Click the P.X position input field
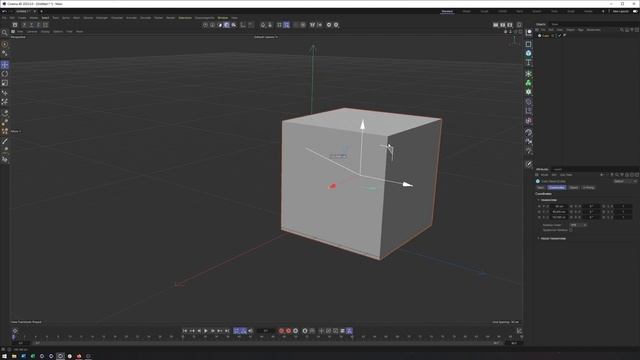Image resolution: width=640 pixels, height=360 pixels. click(x=559, y=207)
